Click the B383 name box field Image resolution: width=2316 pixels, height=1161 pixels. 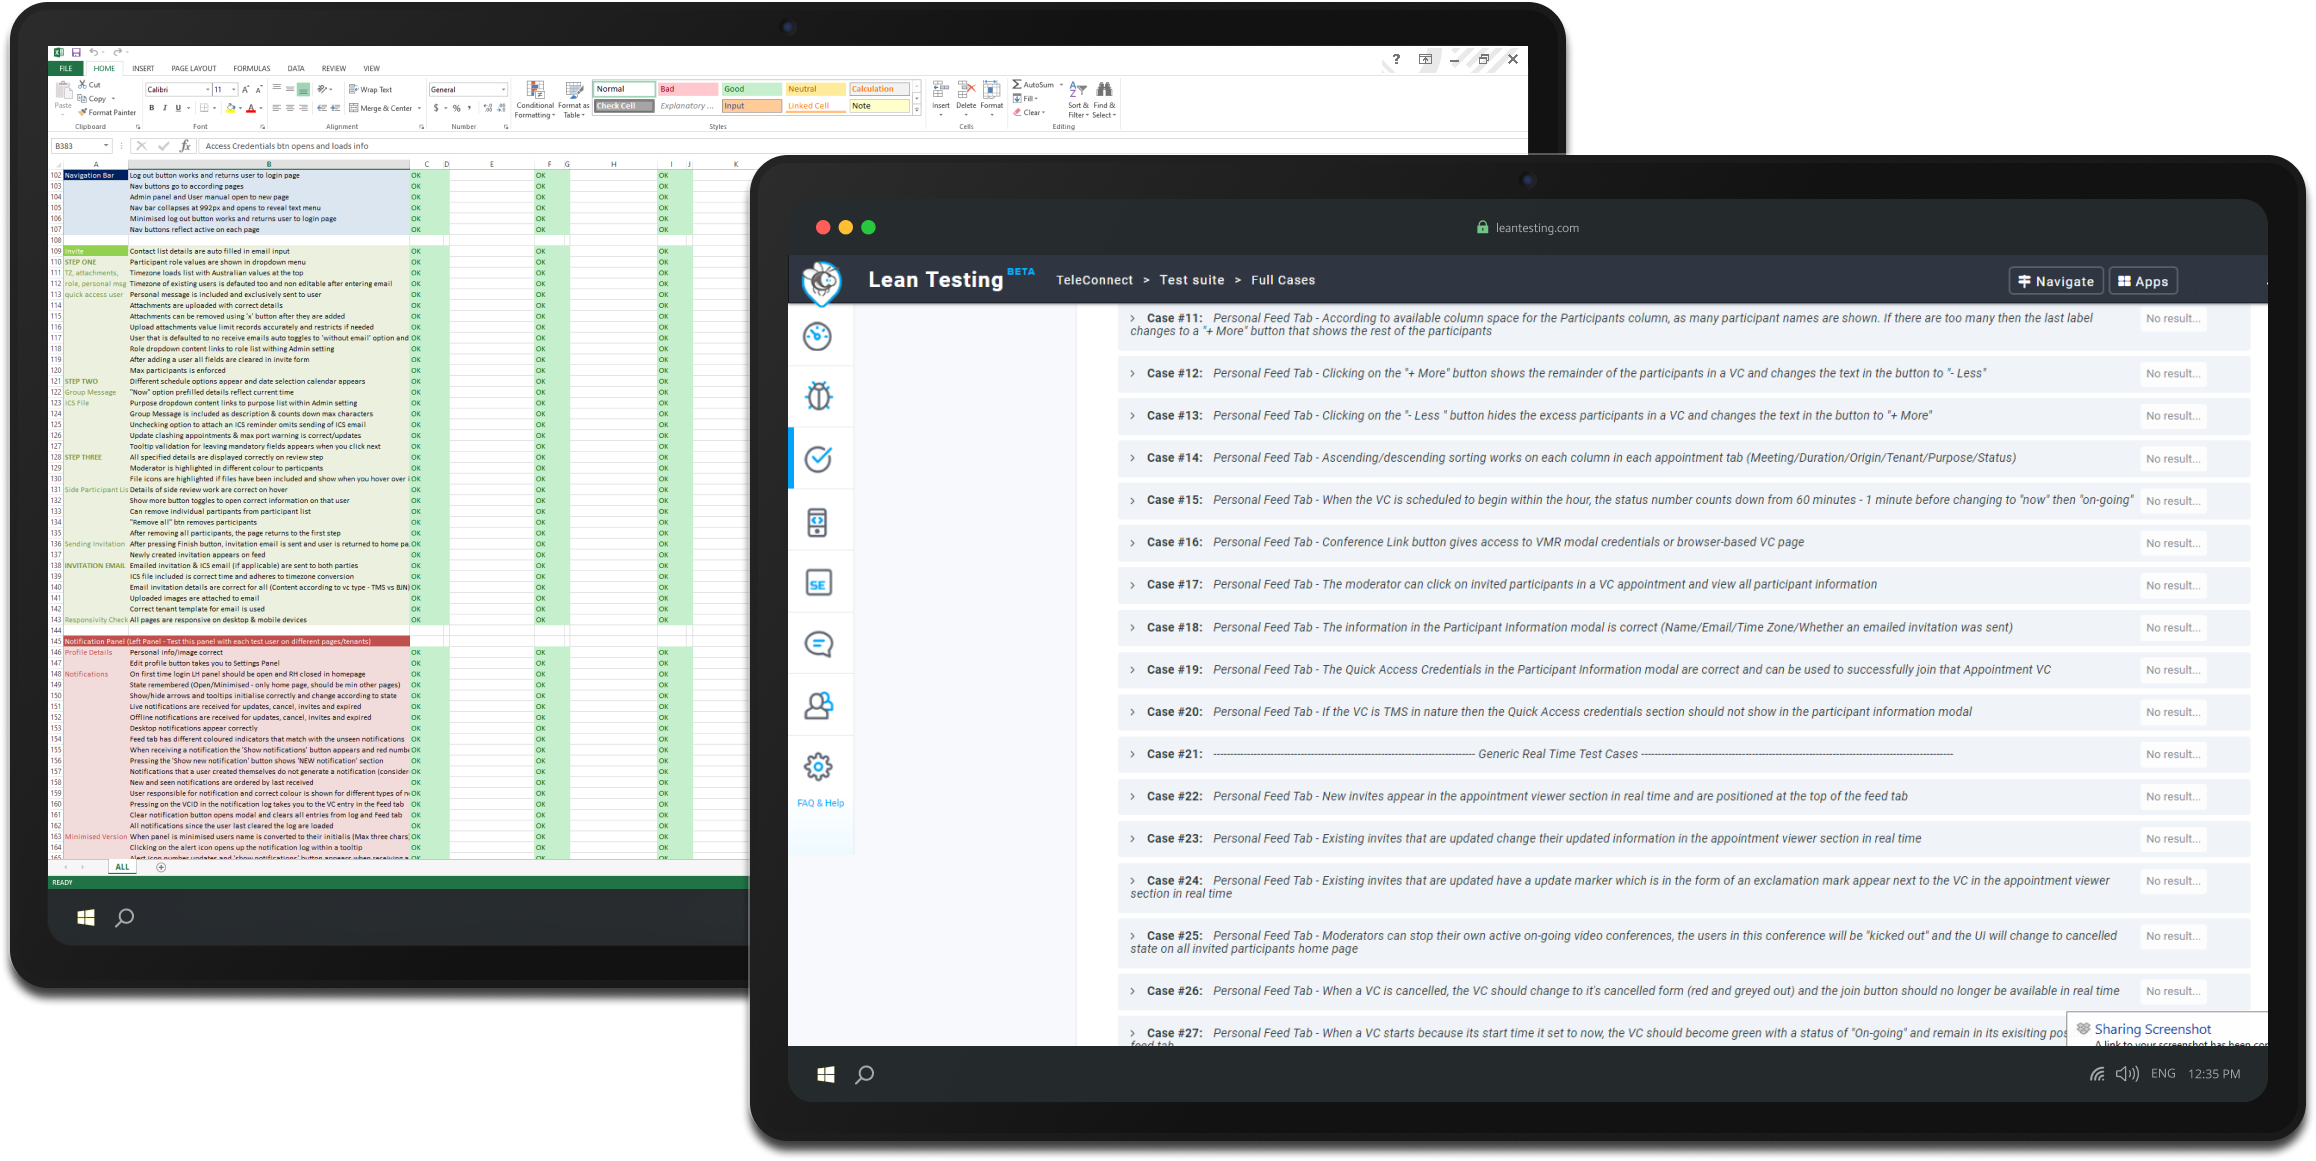77,146
